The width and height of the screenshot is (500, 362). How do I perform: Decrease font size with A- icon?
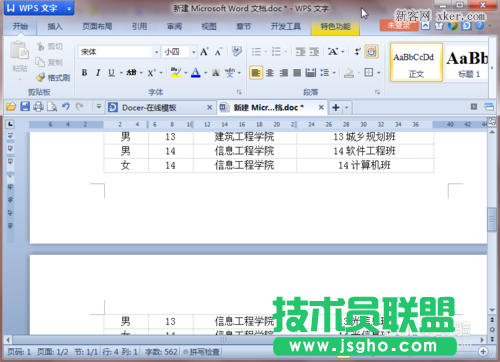pos(218,52)
